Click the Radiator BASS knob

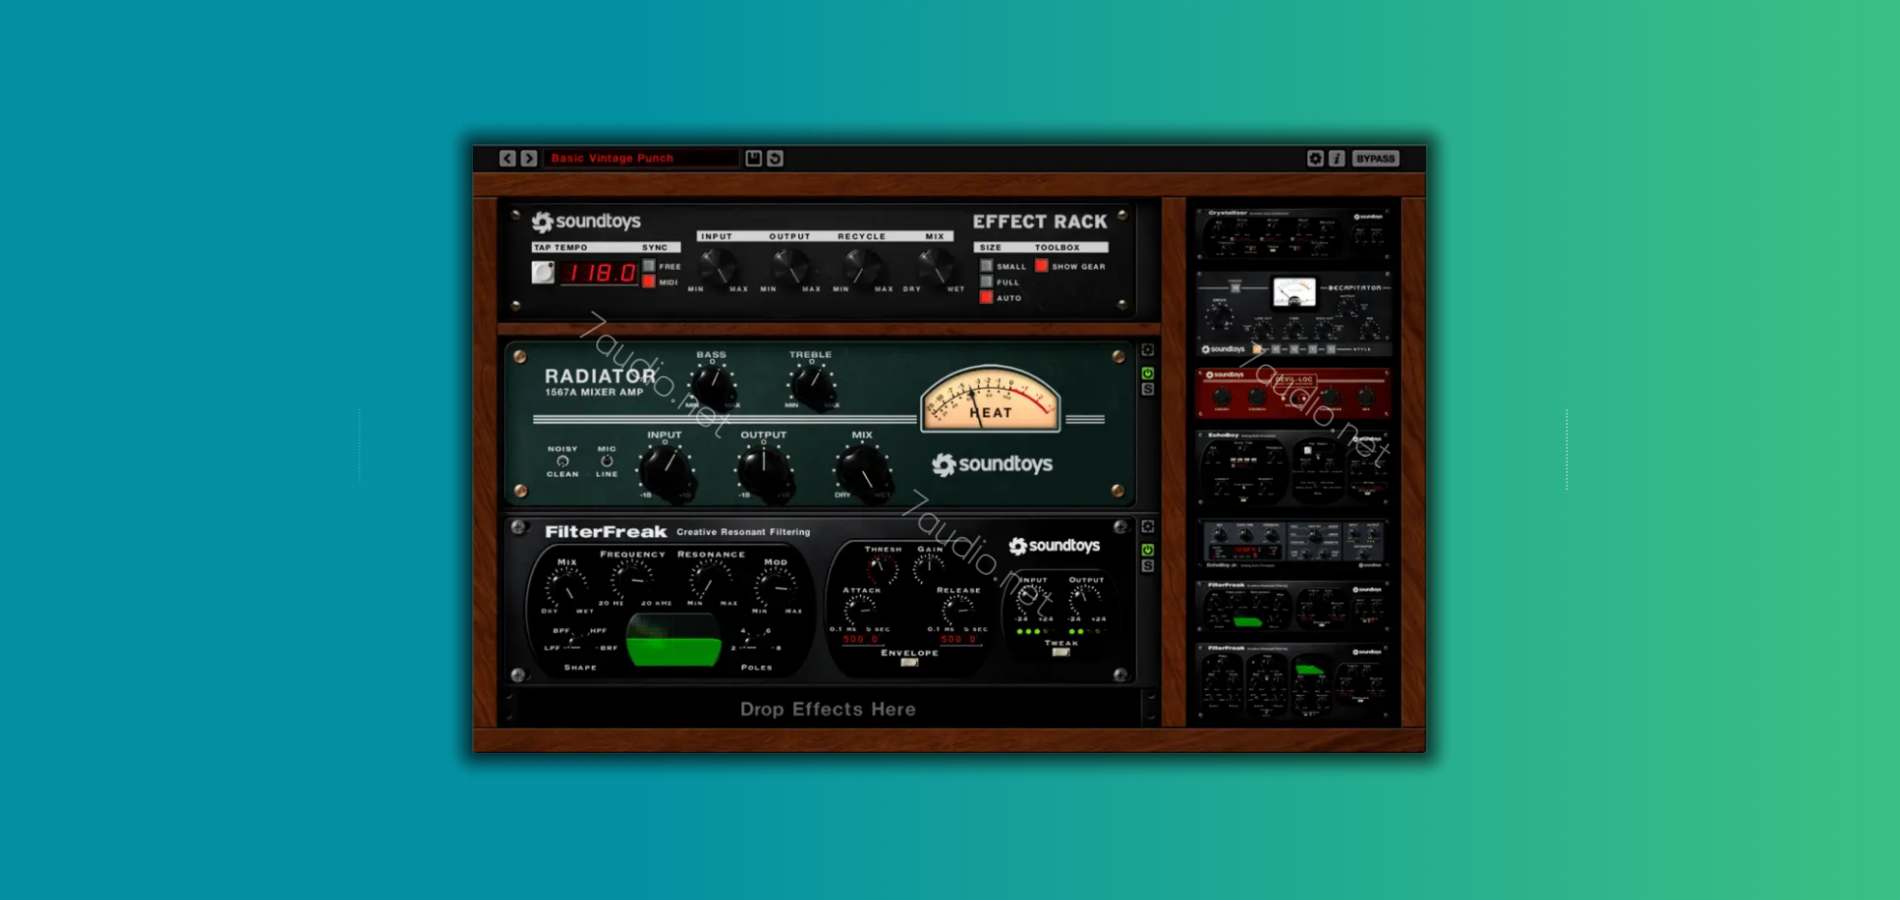coord(712,386)
